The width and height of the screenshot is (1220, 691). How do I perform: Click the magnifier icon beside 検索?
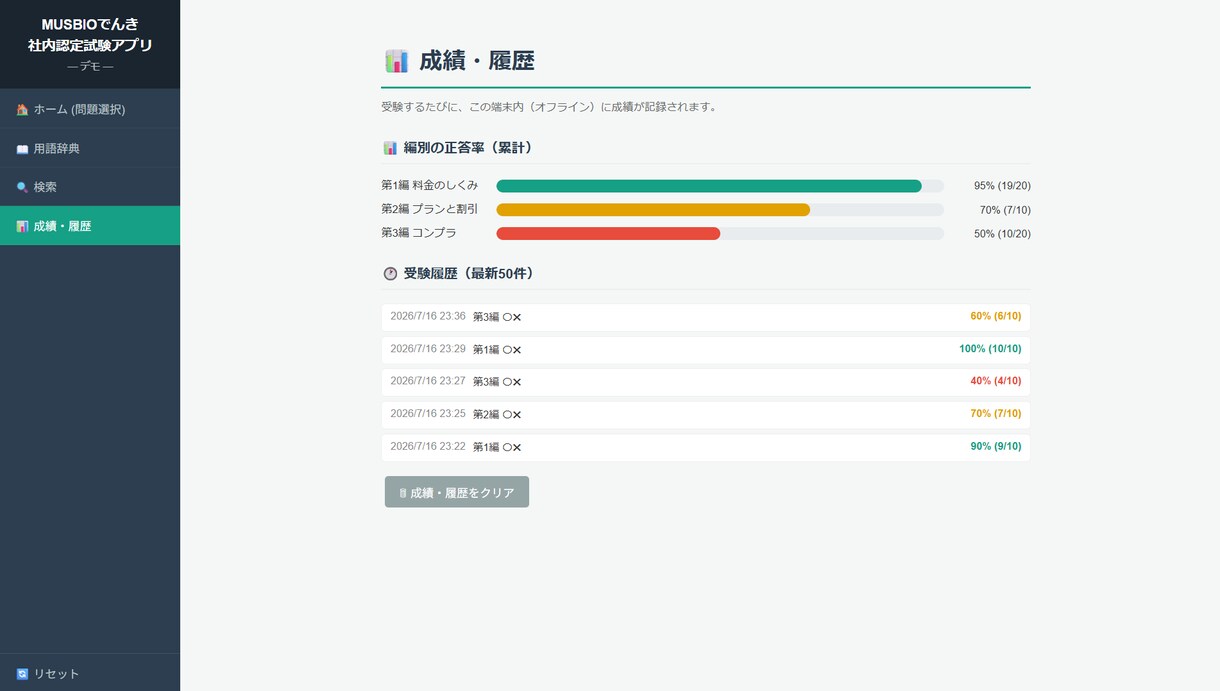pos(22,187)
